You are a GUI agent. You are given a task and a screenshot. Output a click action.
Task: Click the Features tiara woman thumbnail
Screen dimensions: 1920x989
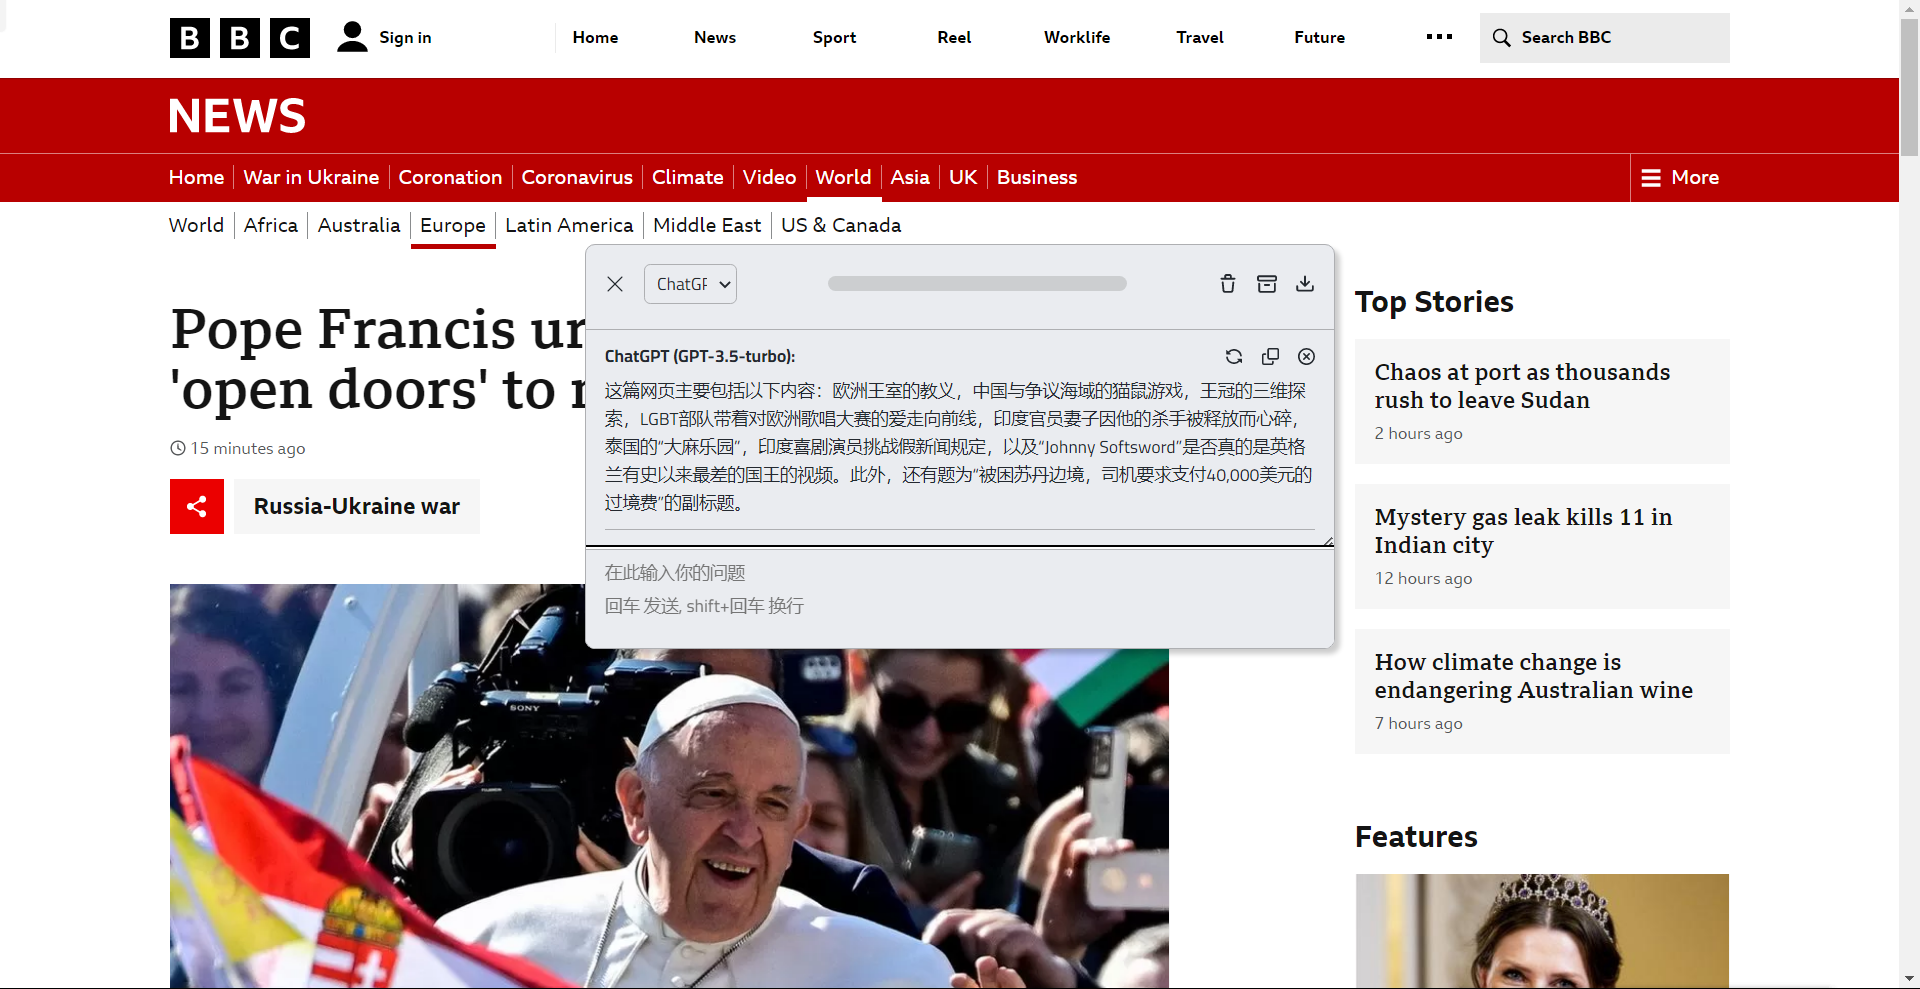click(1542, 931)
